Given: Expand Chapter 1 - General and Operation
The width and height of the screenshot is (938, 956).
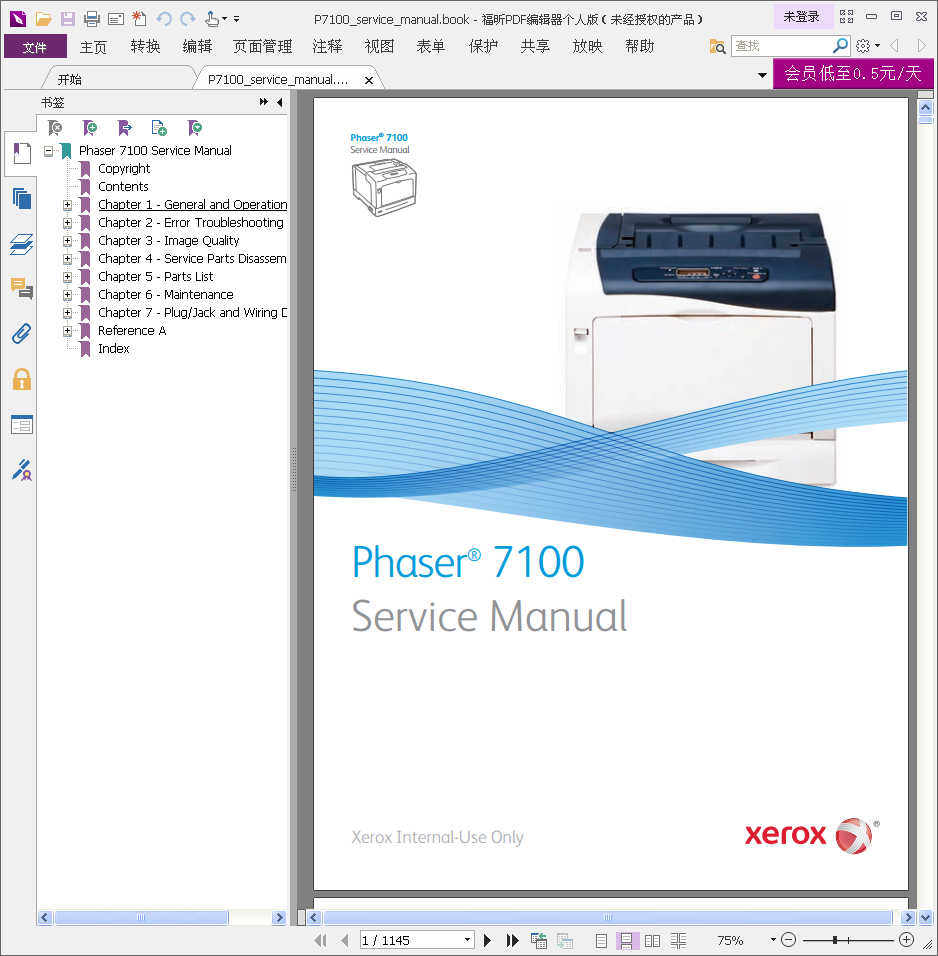Looking at the screenshot, I should click(x=68, y=205).
